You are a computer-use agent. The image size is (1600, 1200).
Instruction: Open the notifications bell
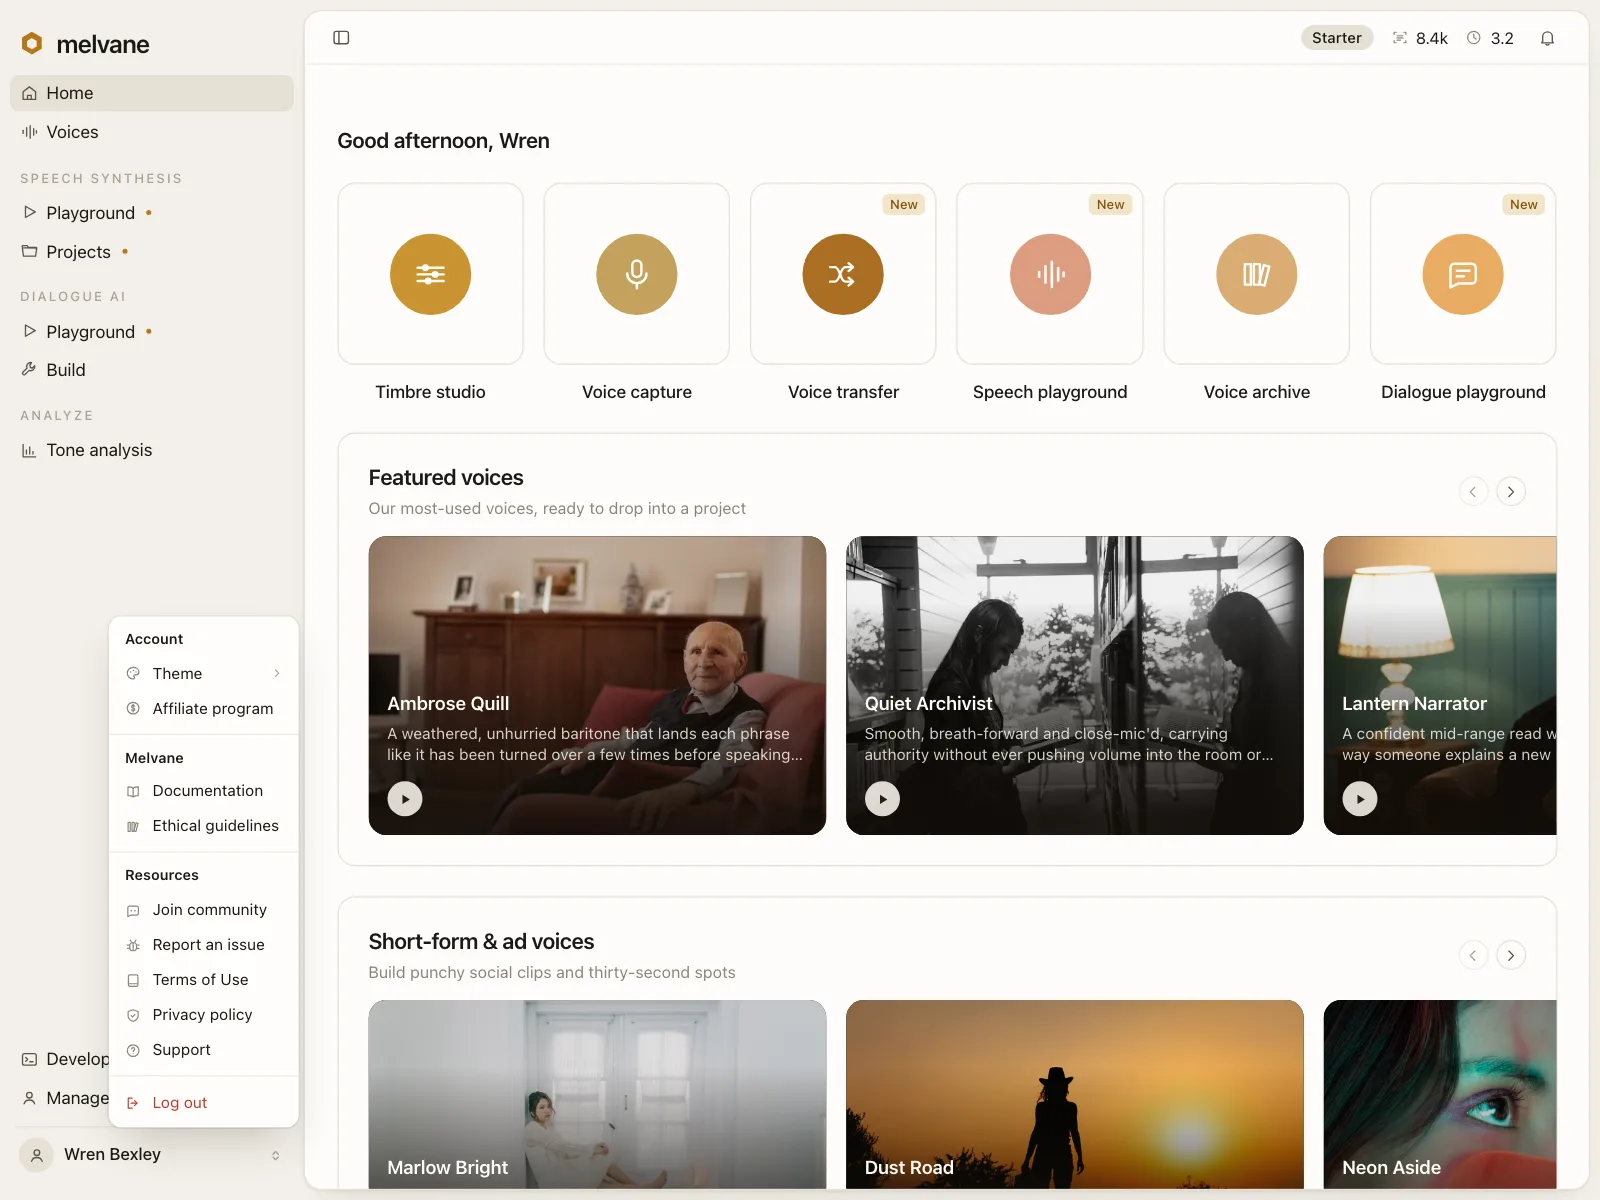[1547, 38]
